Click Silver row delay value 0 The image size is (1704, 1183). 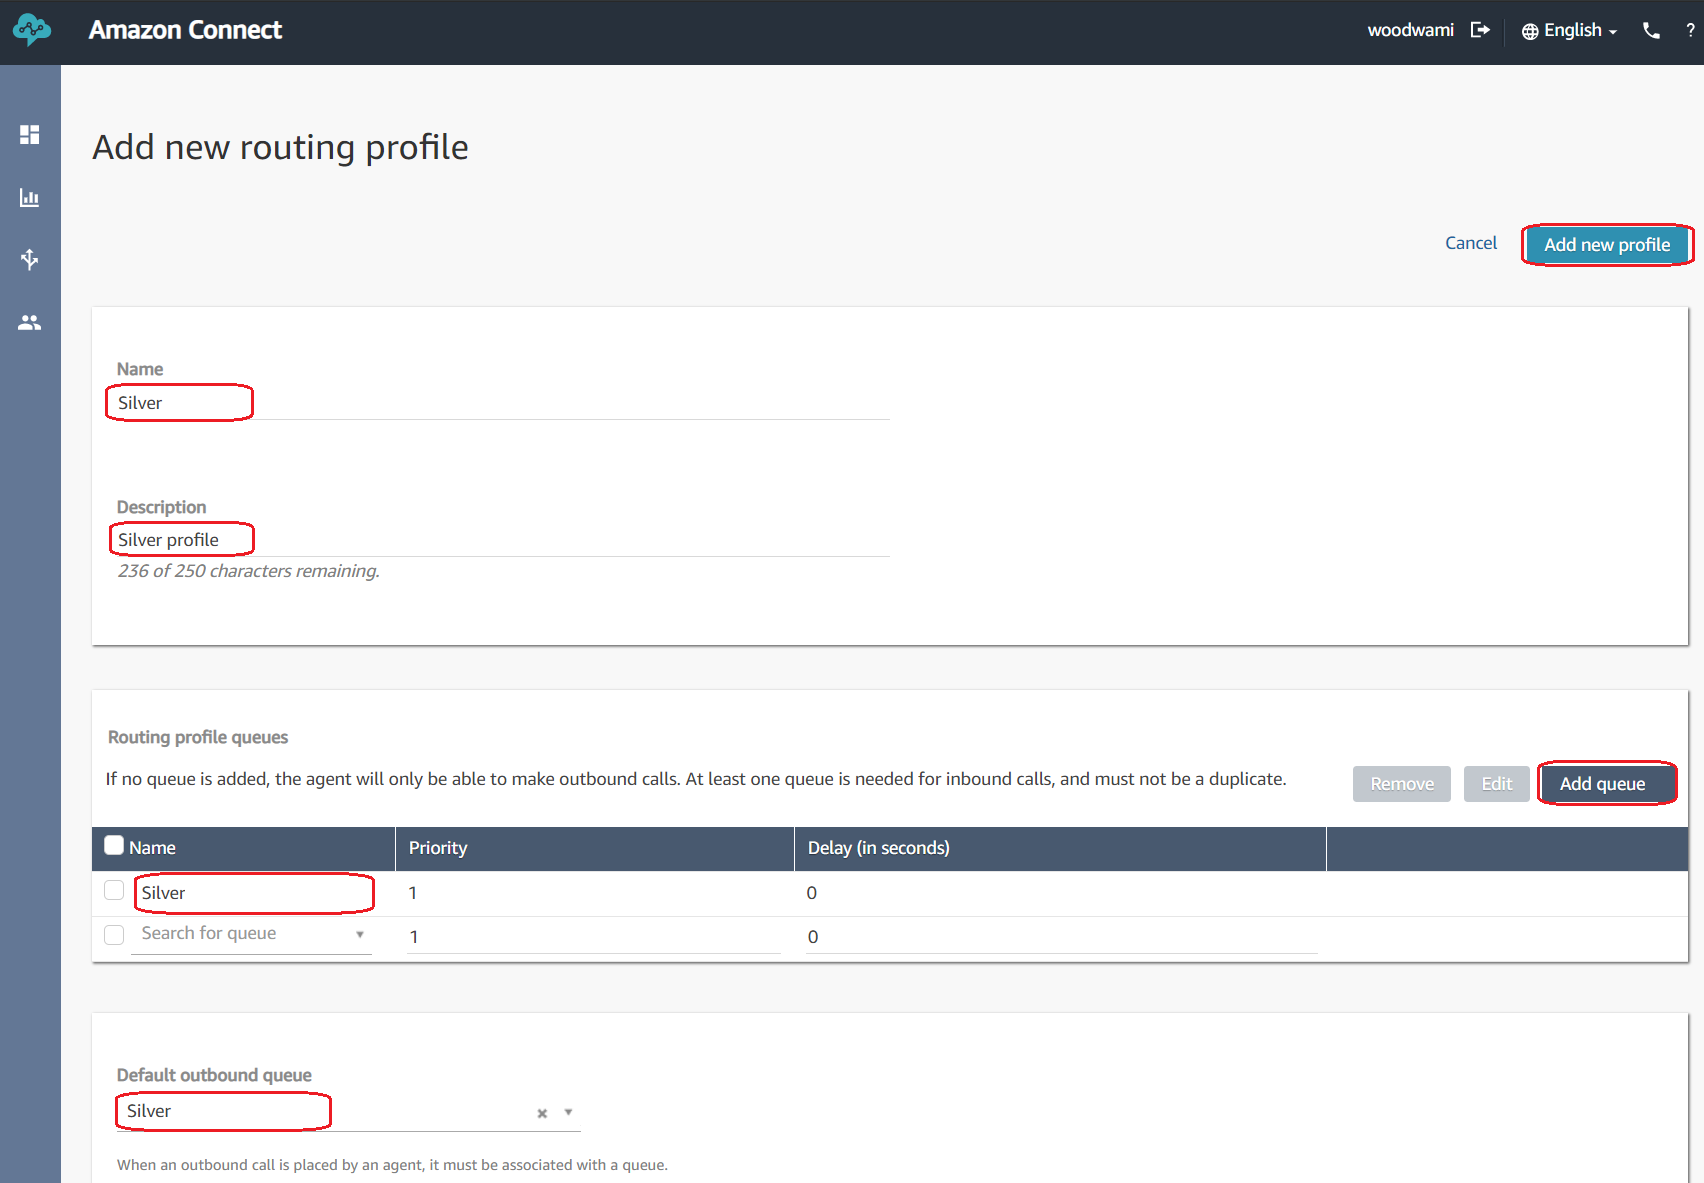pos(812,893)
